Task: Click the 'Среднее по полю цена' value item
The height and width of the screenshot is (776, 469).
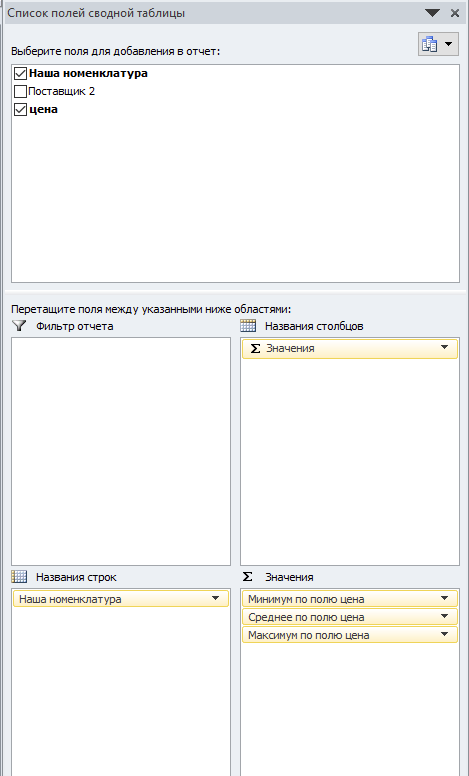Action: pos(350,617)
